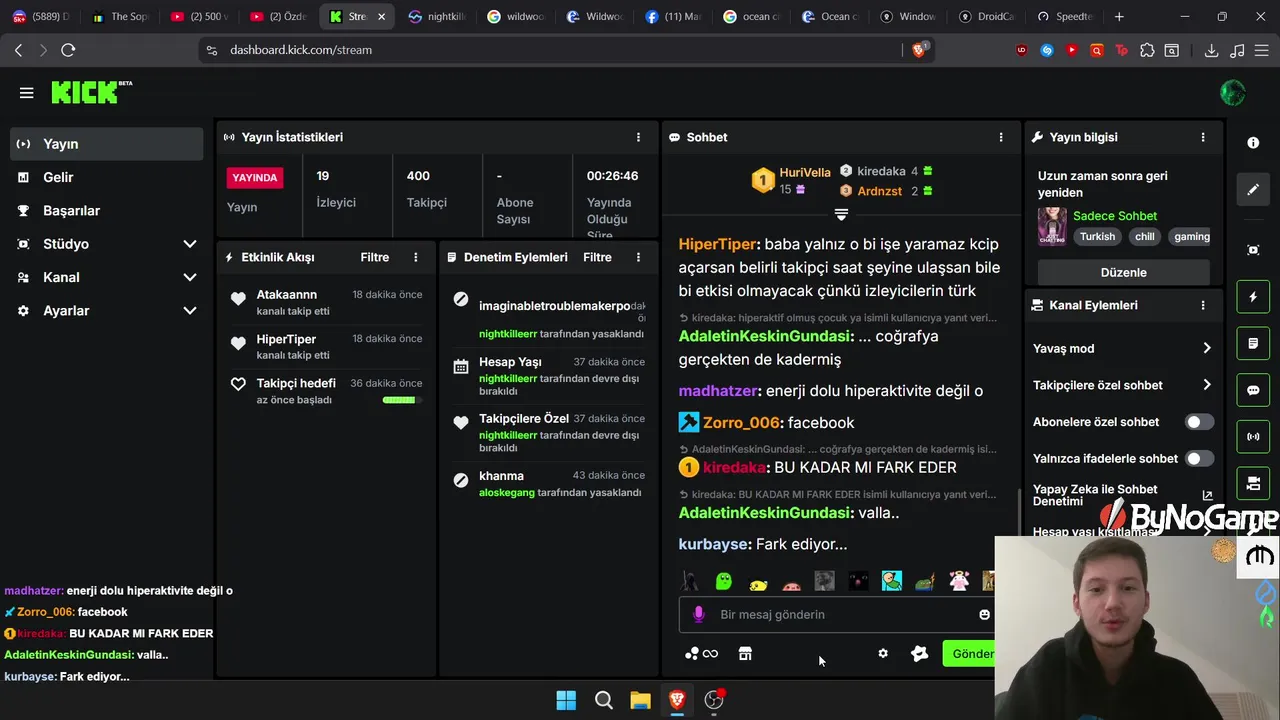Open a new browser tab

[x=1119, y=16]
